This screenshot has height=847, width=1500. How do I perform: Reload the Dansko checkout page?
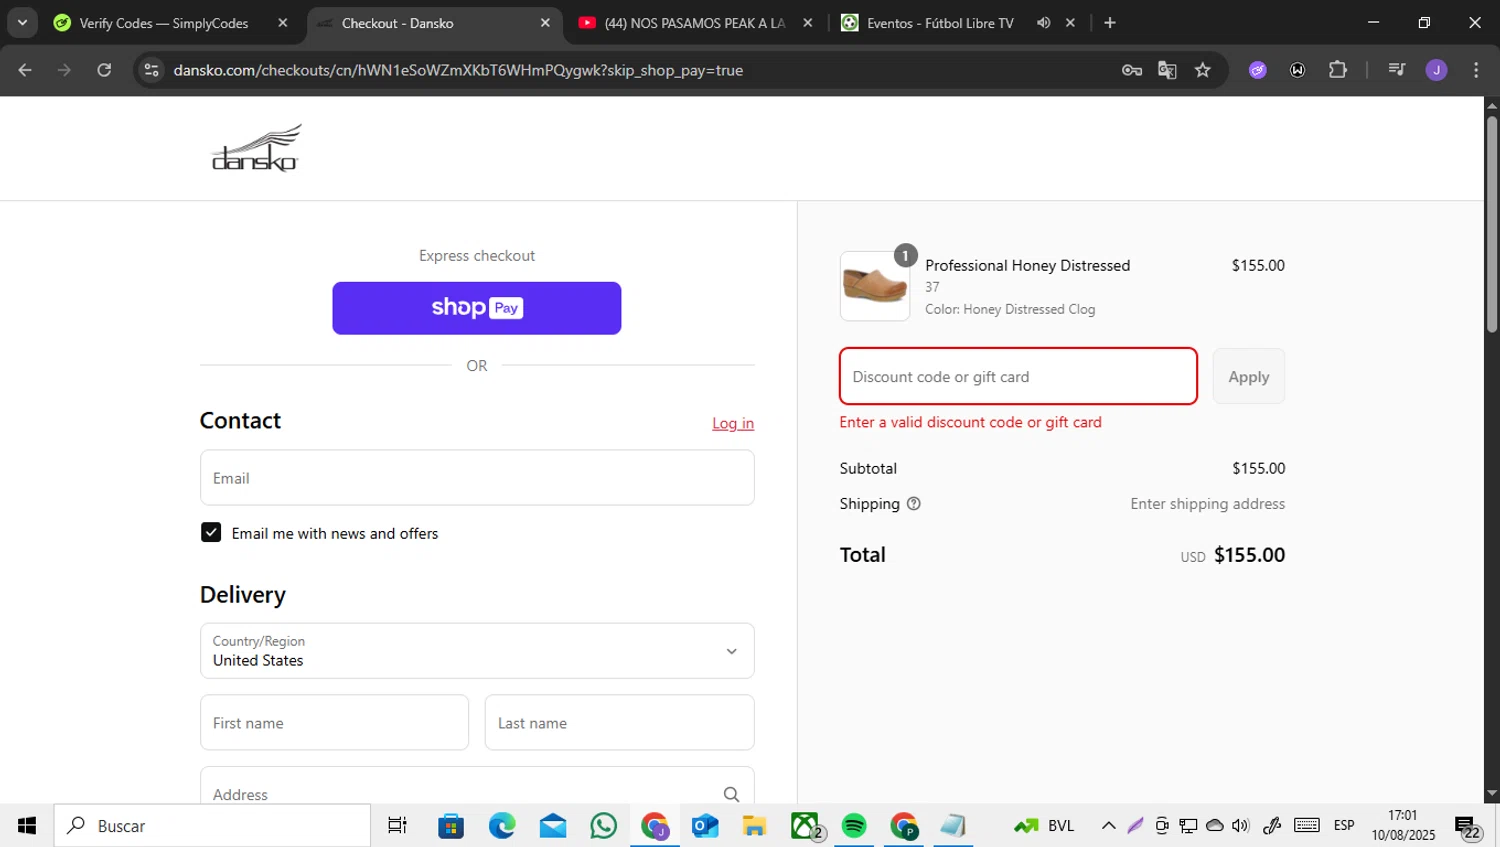[x=104, y=70]
